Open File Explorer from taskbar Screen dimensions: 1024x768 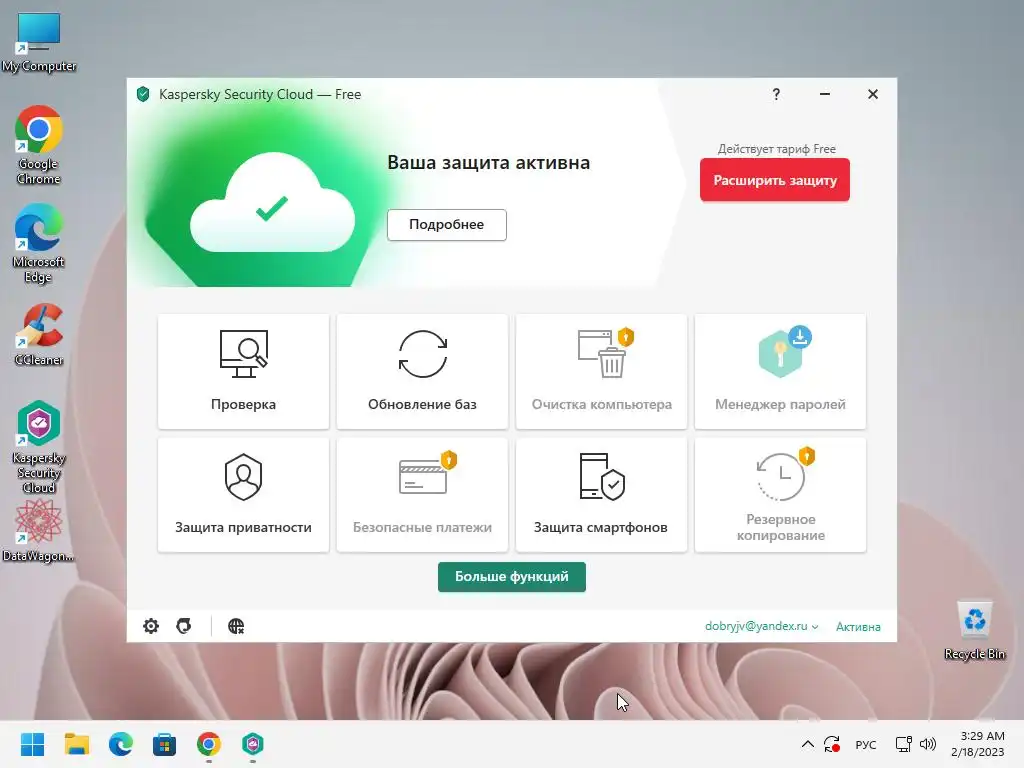(x=76, y=744)
